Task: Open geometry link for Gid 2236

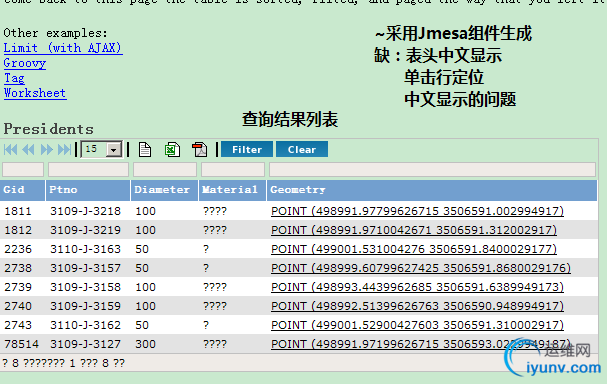Action: point(414,249)
